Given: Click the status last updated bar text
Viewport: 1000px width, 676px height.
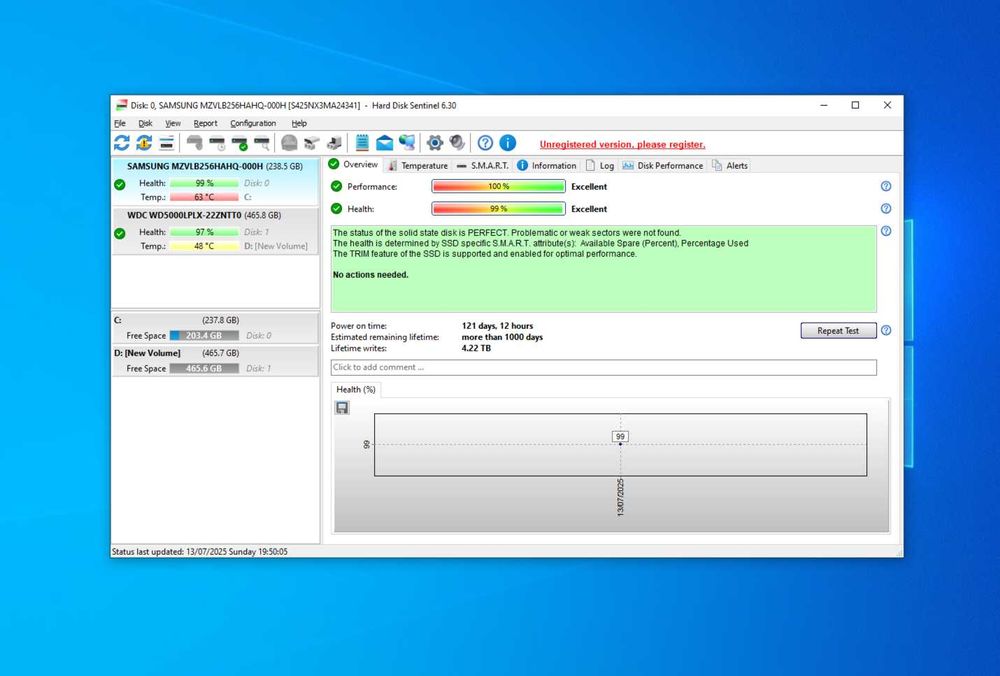Looking at the screenshot, I should click(x=200, y=552).
